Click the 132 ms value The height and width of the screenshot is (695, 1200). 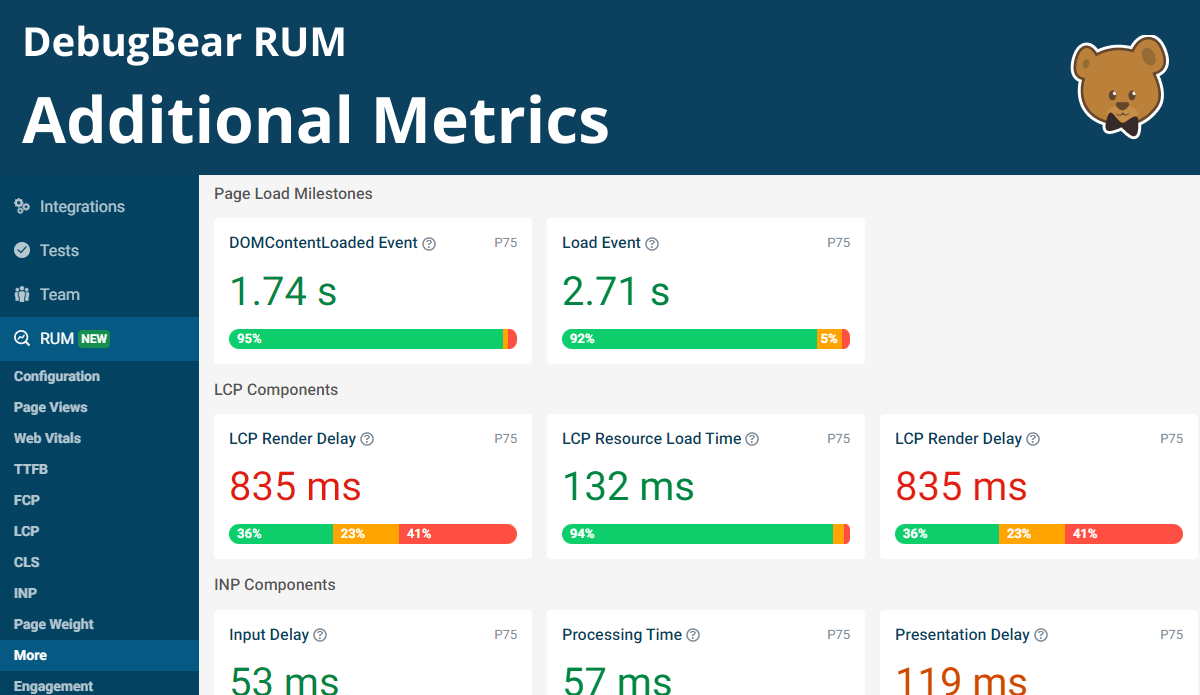click(628, 487)
